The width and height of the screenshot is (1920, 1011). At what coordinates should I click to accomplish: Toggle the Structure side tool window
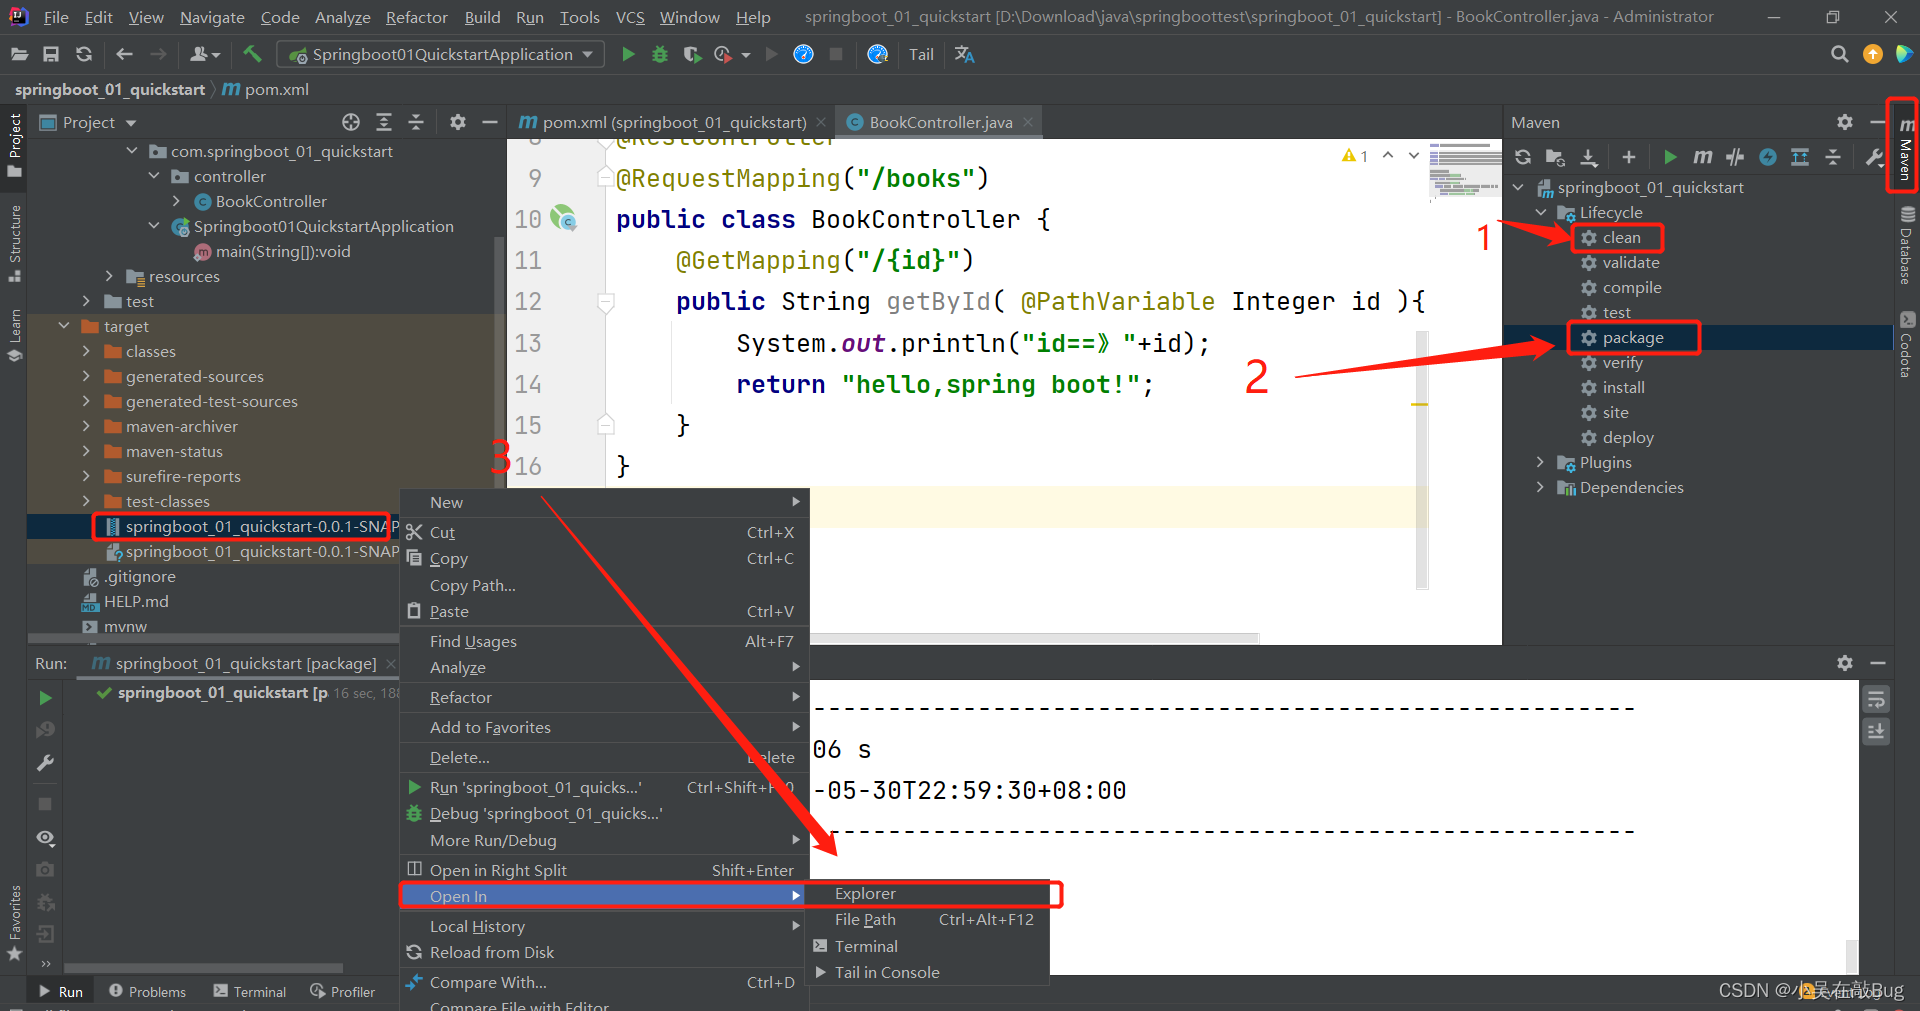click(x=14, y=243)
